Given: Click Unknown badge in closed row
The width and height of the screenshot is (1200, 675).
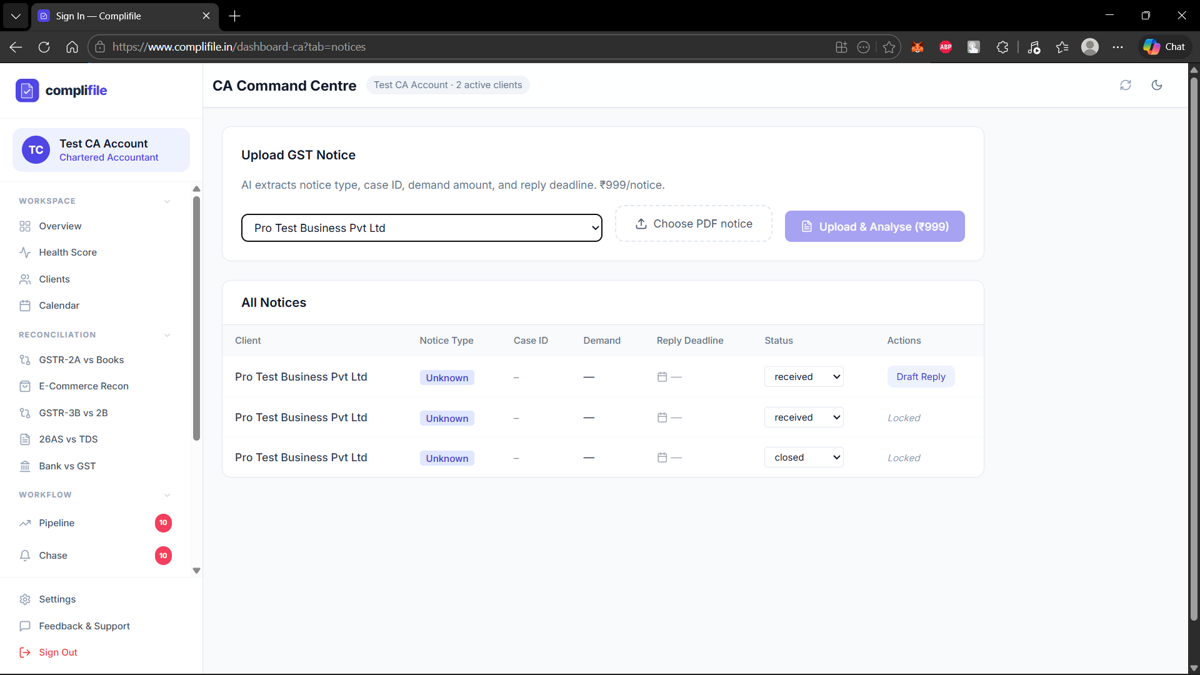Looking at the screenshot, I should (447, 458).
